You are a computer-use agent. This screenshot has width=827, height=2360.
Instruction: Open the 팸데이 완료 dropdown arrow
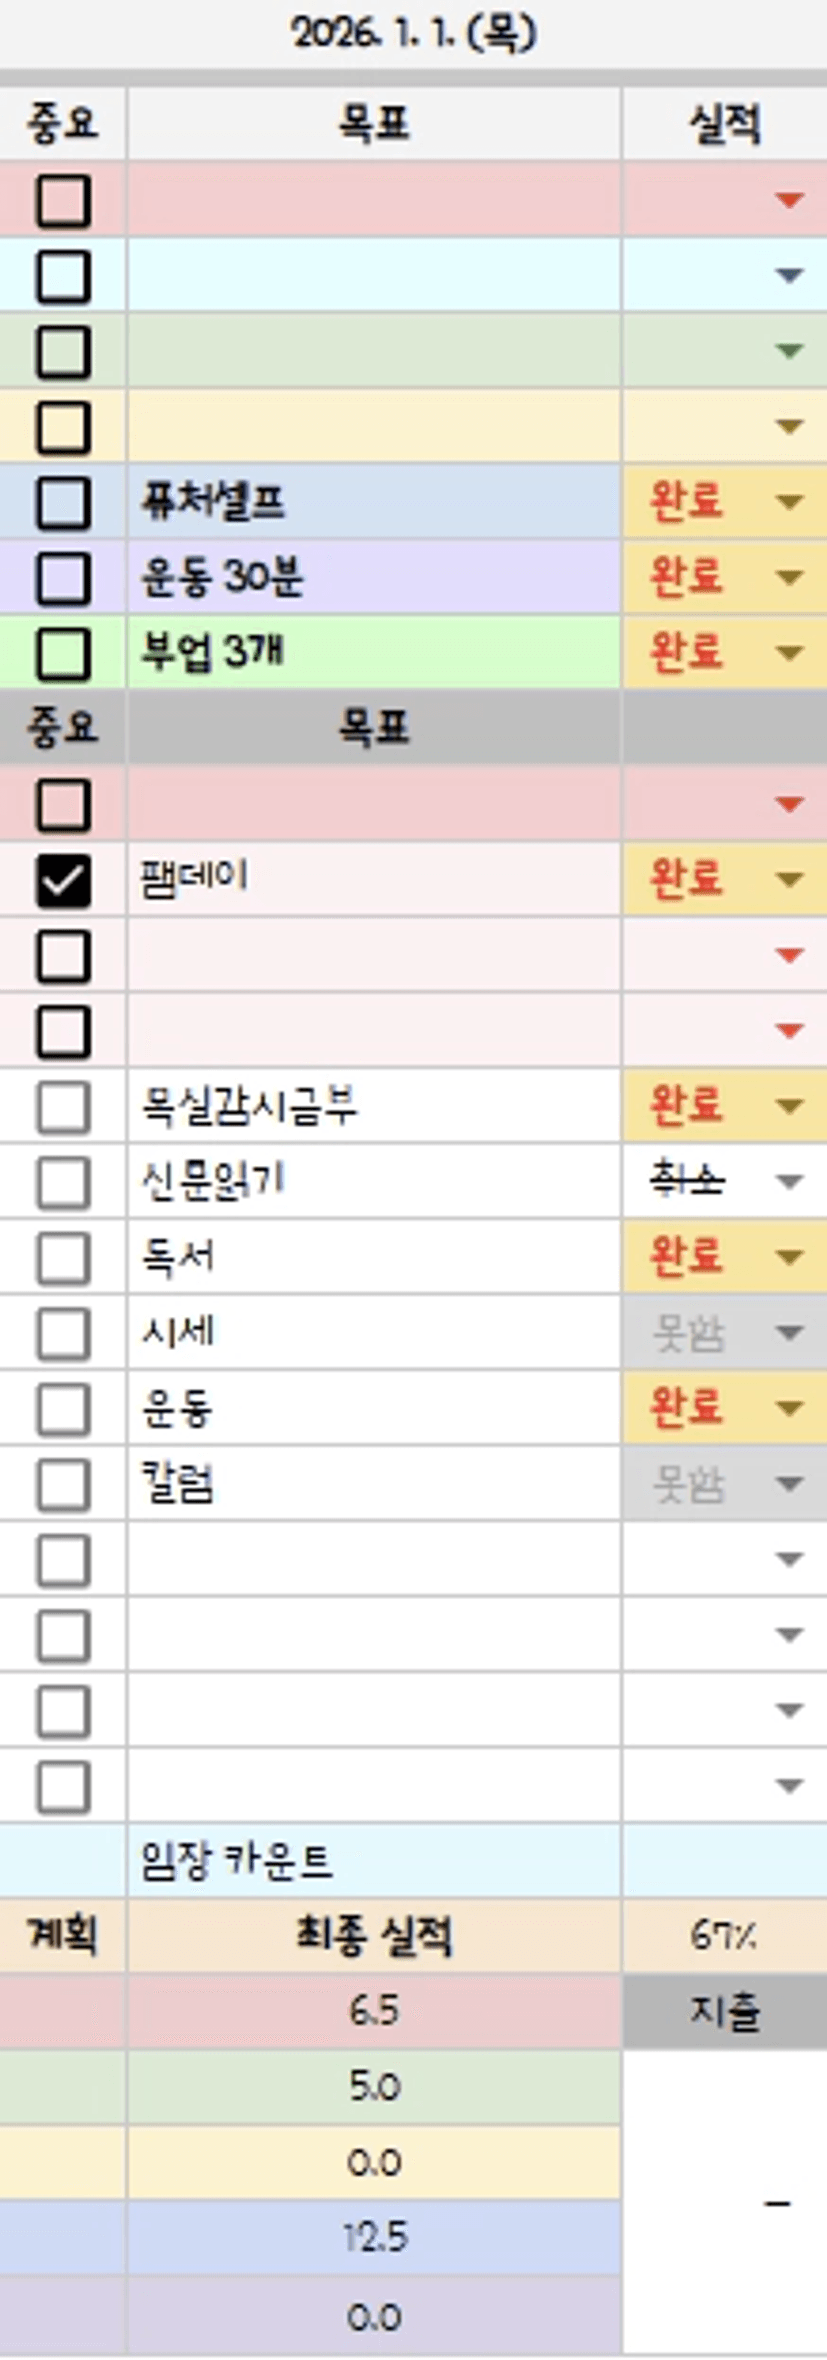coord(789,880)
